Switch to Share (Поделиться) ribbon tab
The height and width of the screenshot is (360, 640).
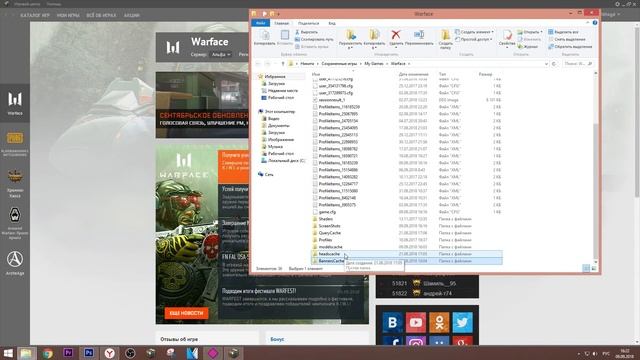[309, 23]
